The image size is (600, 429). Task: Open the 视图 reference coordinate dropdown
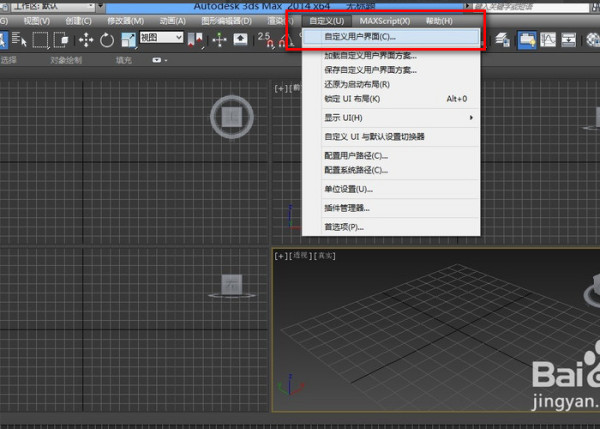tap(161, 38)
